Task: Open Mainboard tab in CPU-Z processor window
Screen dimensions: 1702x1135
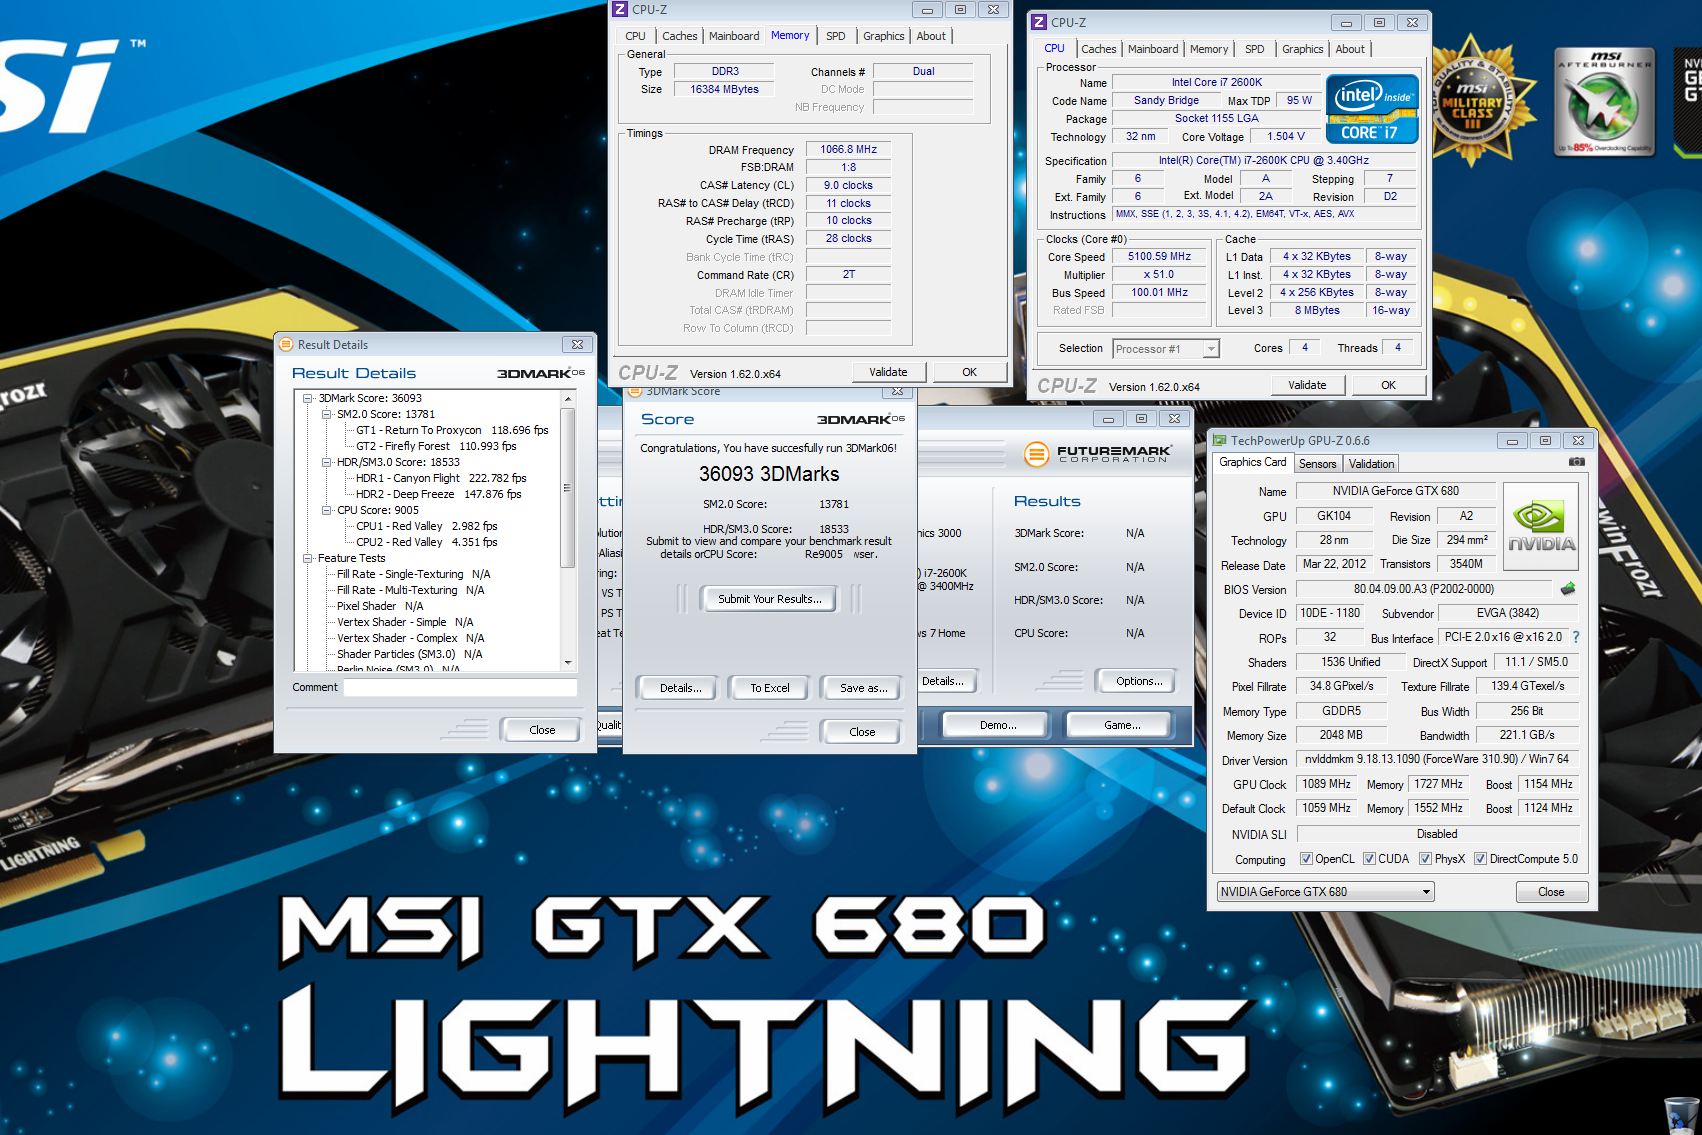Action: pyautogui.click(x=1153, y=49)
